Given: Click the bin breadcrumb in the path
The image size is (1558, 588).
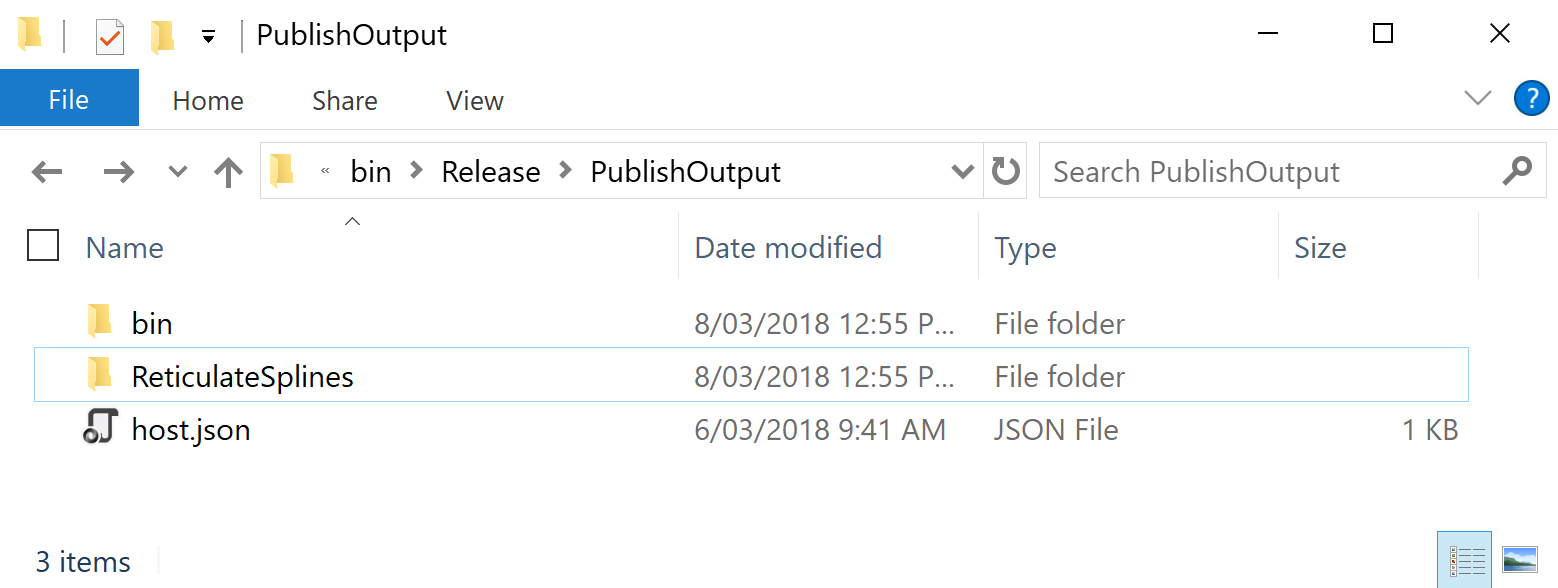Looking at the screenshot, I should point(370,171).
